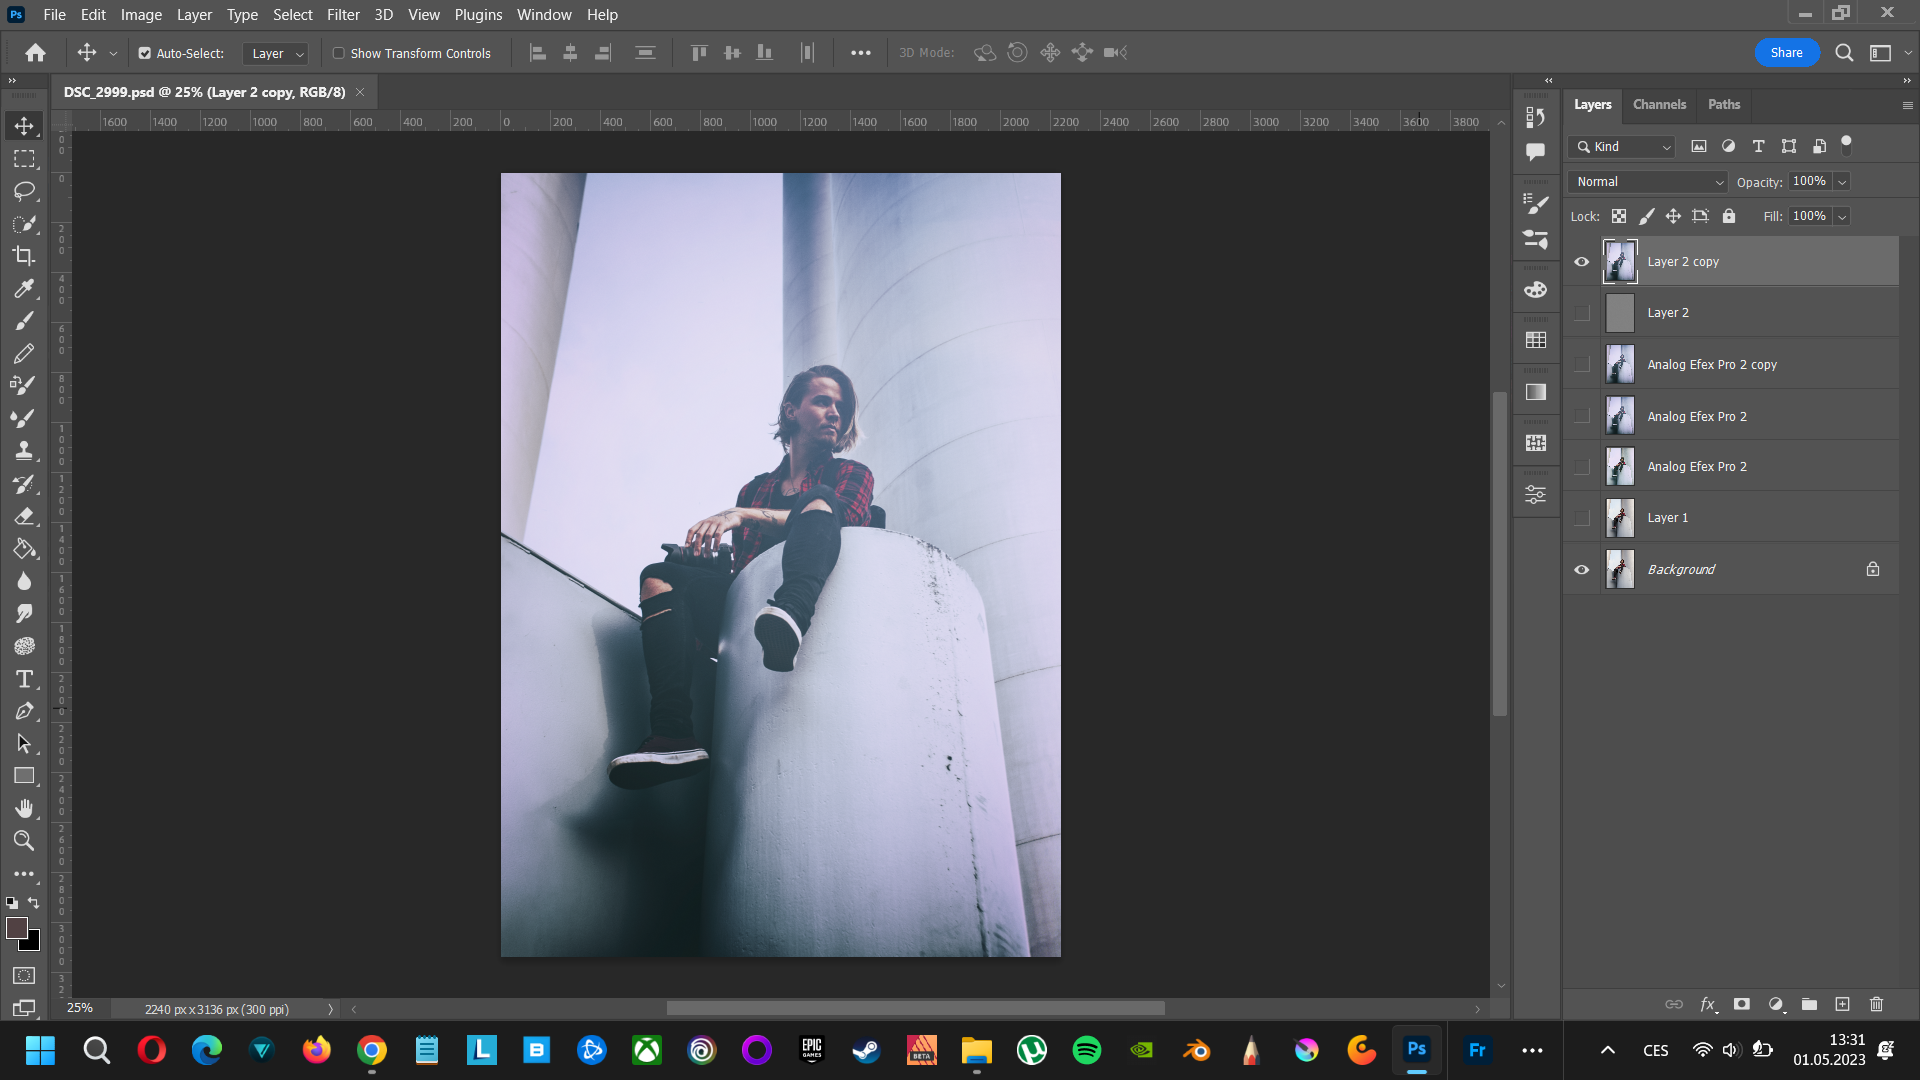Activate the Hand tool

(24, 808)
